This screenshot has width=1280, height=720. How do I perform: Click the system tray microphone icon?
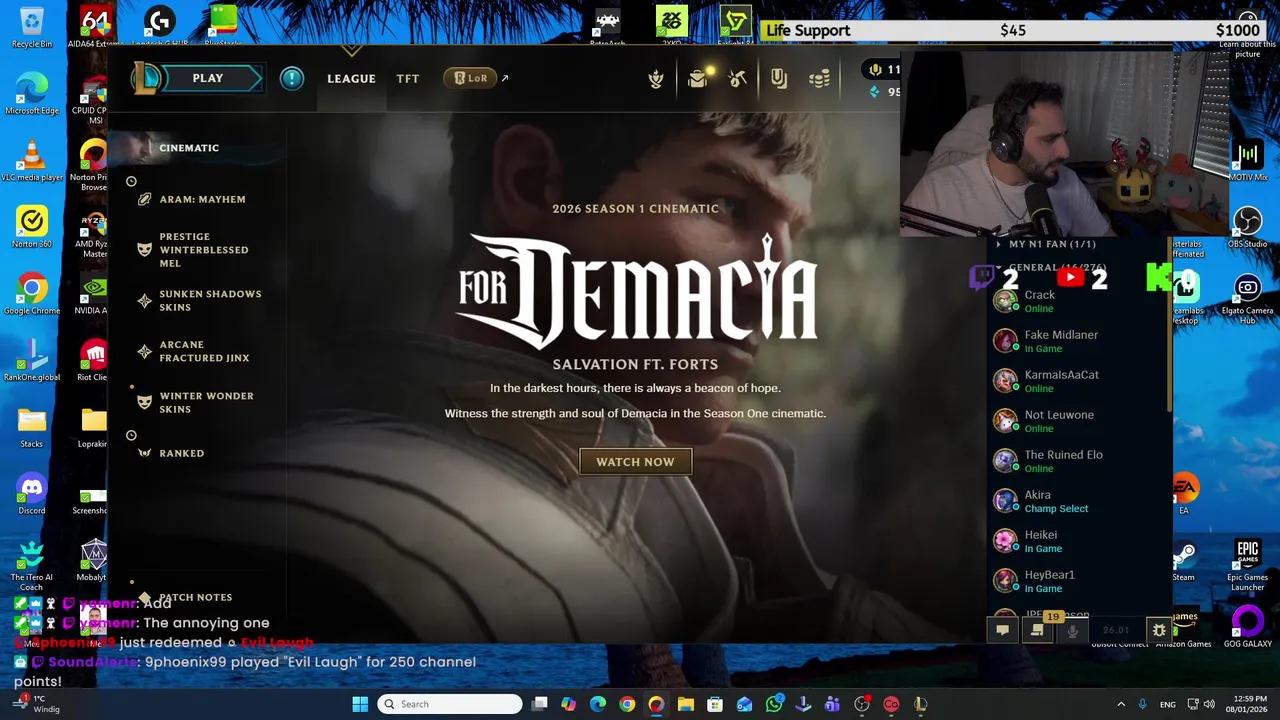coord(1142,704)
